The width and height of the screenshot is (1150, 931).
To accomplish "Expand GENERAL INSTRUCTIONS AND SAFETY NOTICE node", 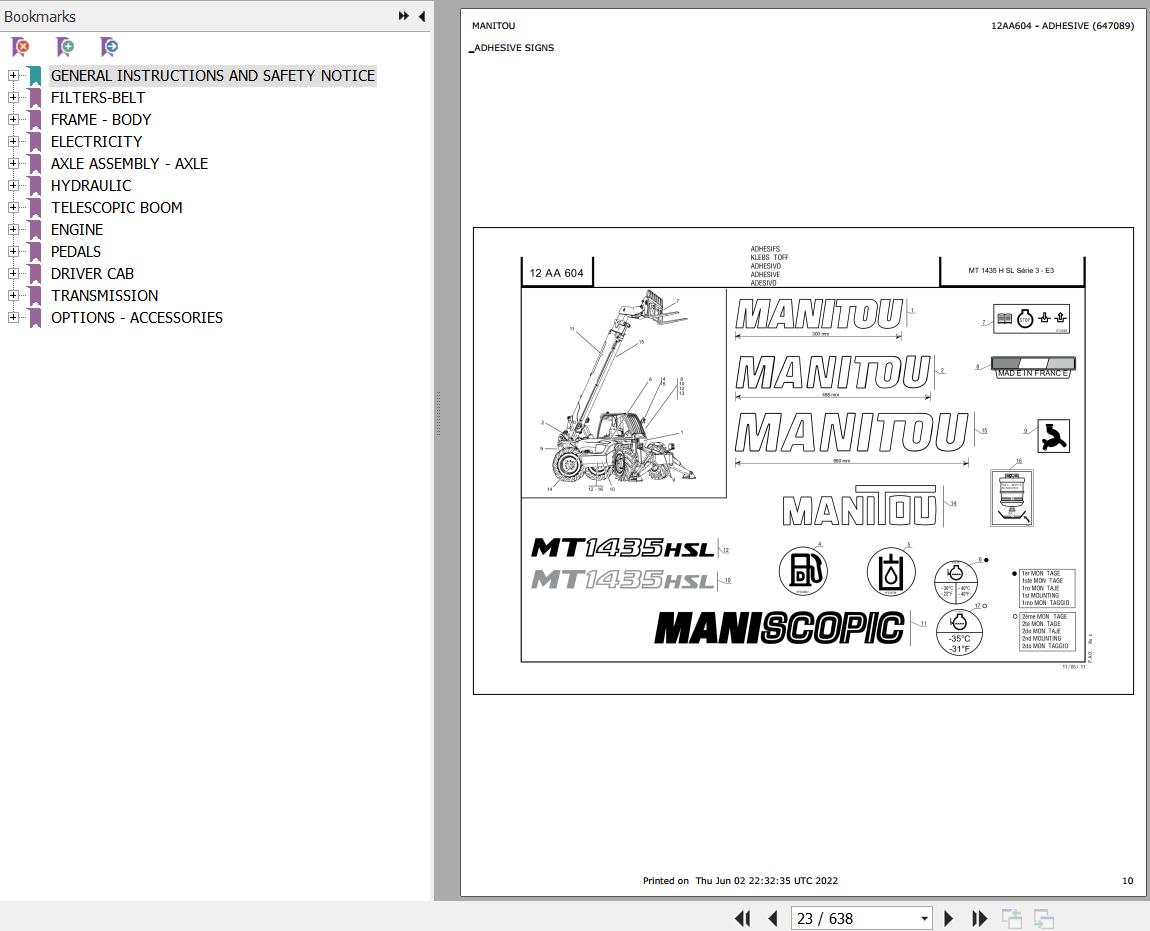I will [x=13, y=76].
